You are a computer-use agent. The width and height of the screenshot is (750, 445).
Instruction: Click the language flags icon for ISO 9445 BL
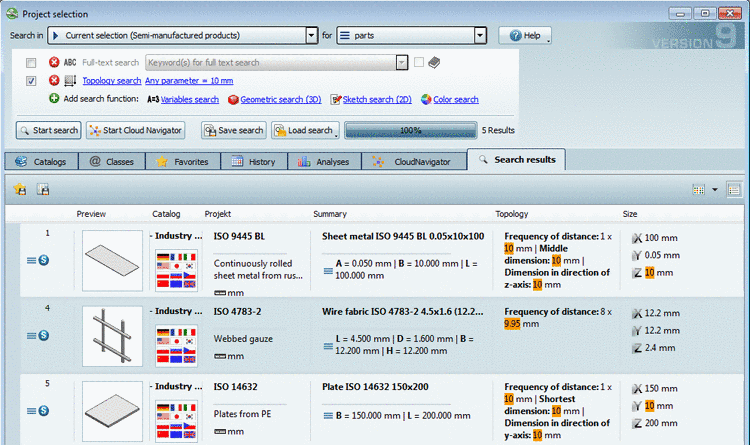click(x=176, y=270)
